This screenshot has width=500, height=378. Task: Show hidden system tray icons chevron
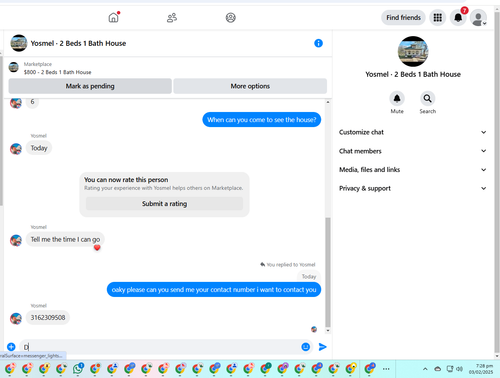(425, 369)
